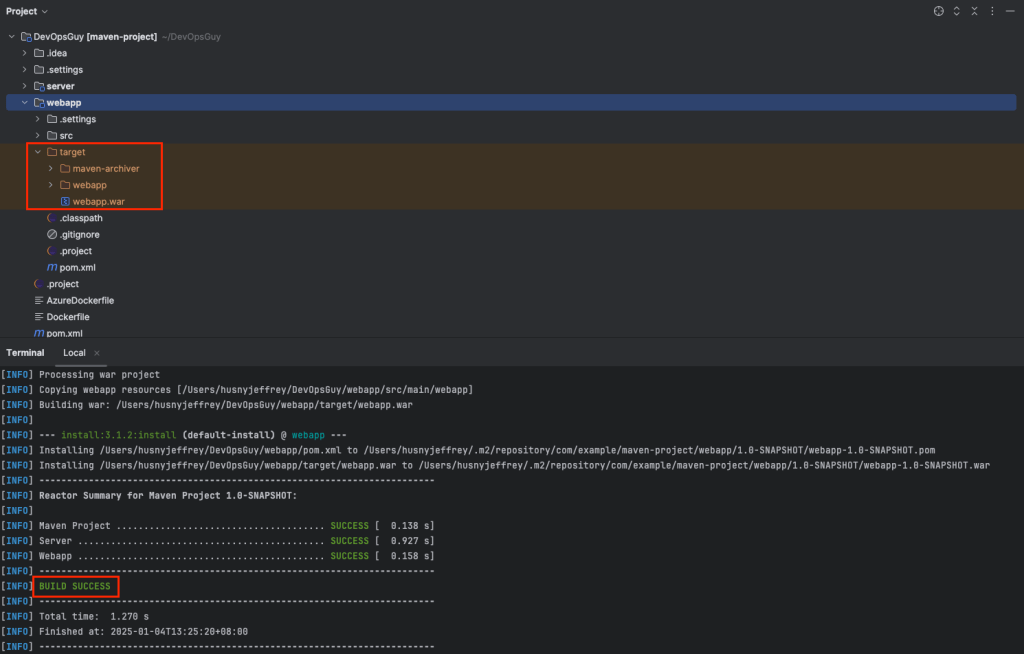Click the Maven icon beside webapp pom.xml
This screenshot has height=654, width=1024.
[x=52, y=267]
